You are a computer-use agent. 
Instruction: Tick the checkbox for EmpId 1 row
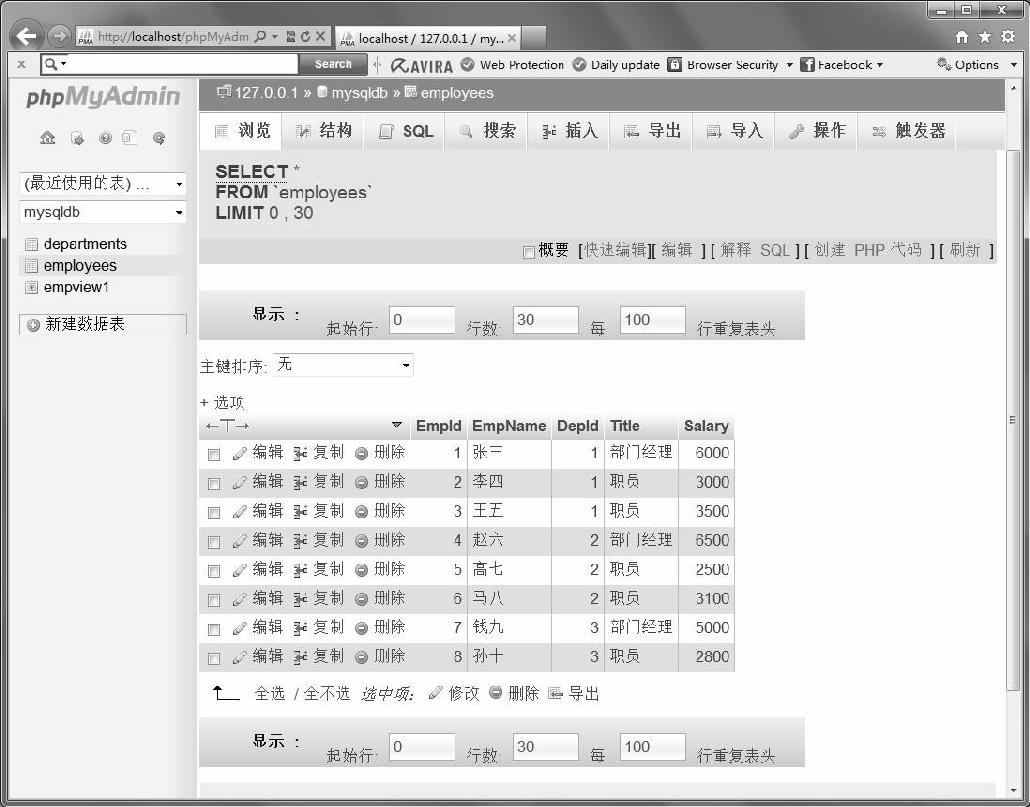(x=213, y=455)
